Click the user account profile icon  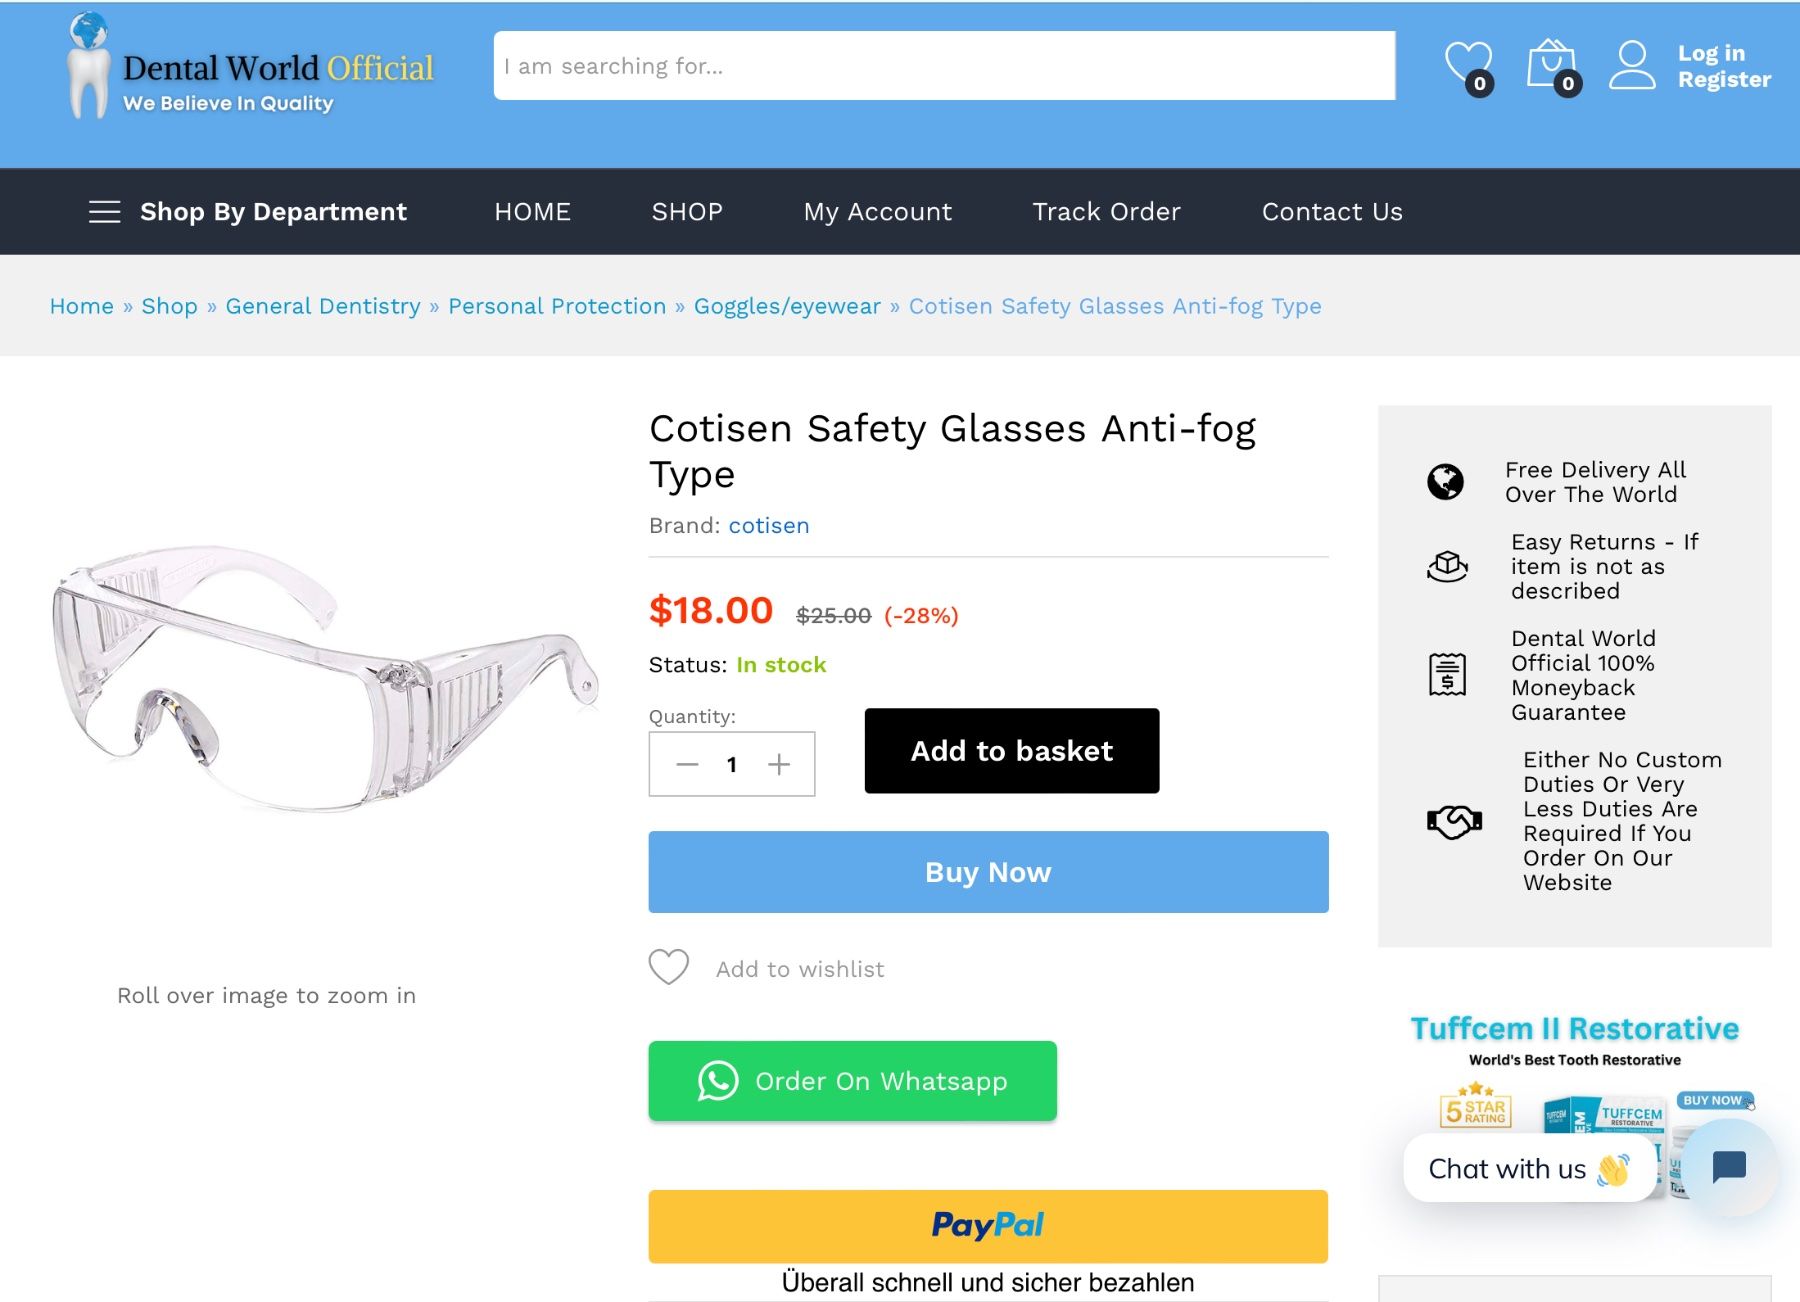coord(1631,65)
